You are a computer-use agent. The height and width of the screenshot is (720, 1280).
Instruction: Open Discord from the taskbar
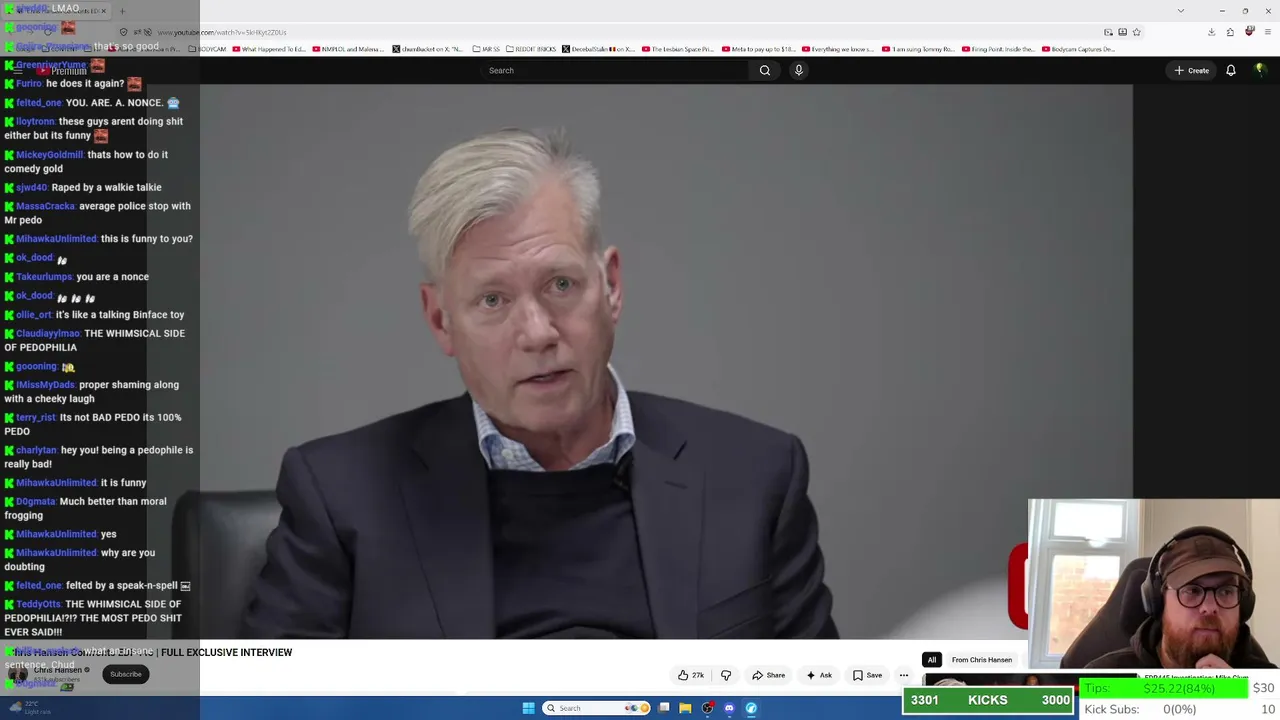tap(729, 708)
